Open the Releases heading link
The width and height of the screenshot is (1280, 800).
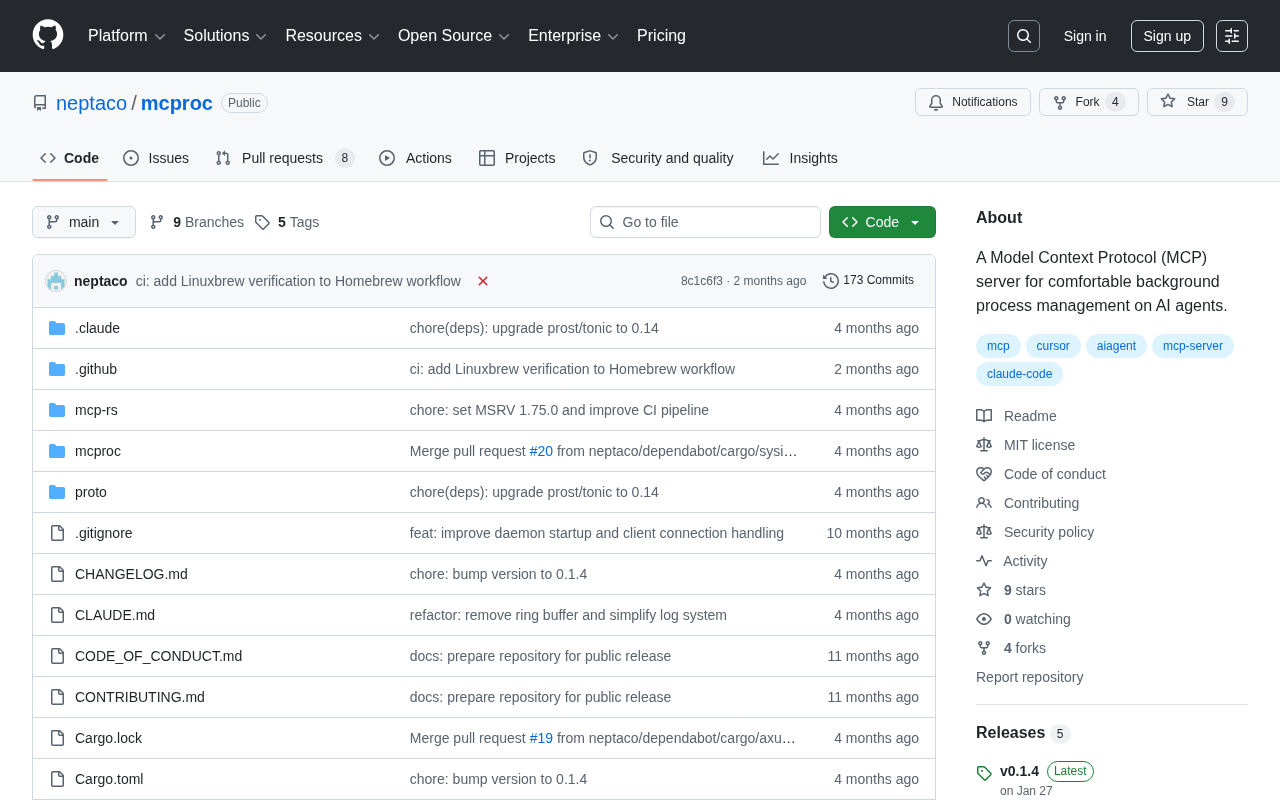coord(1023,733)
